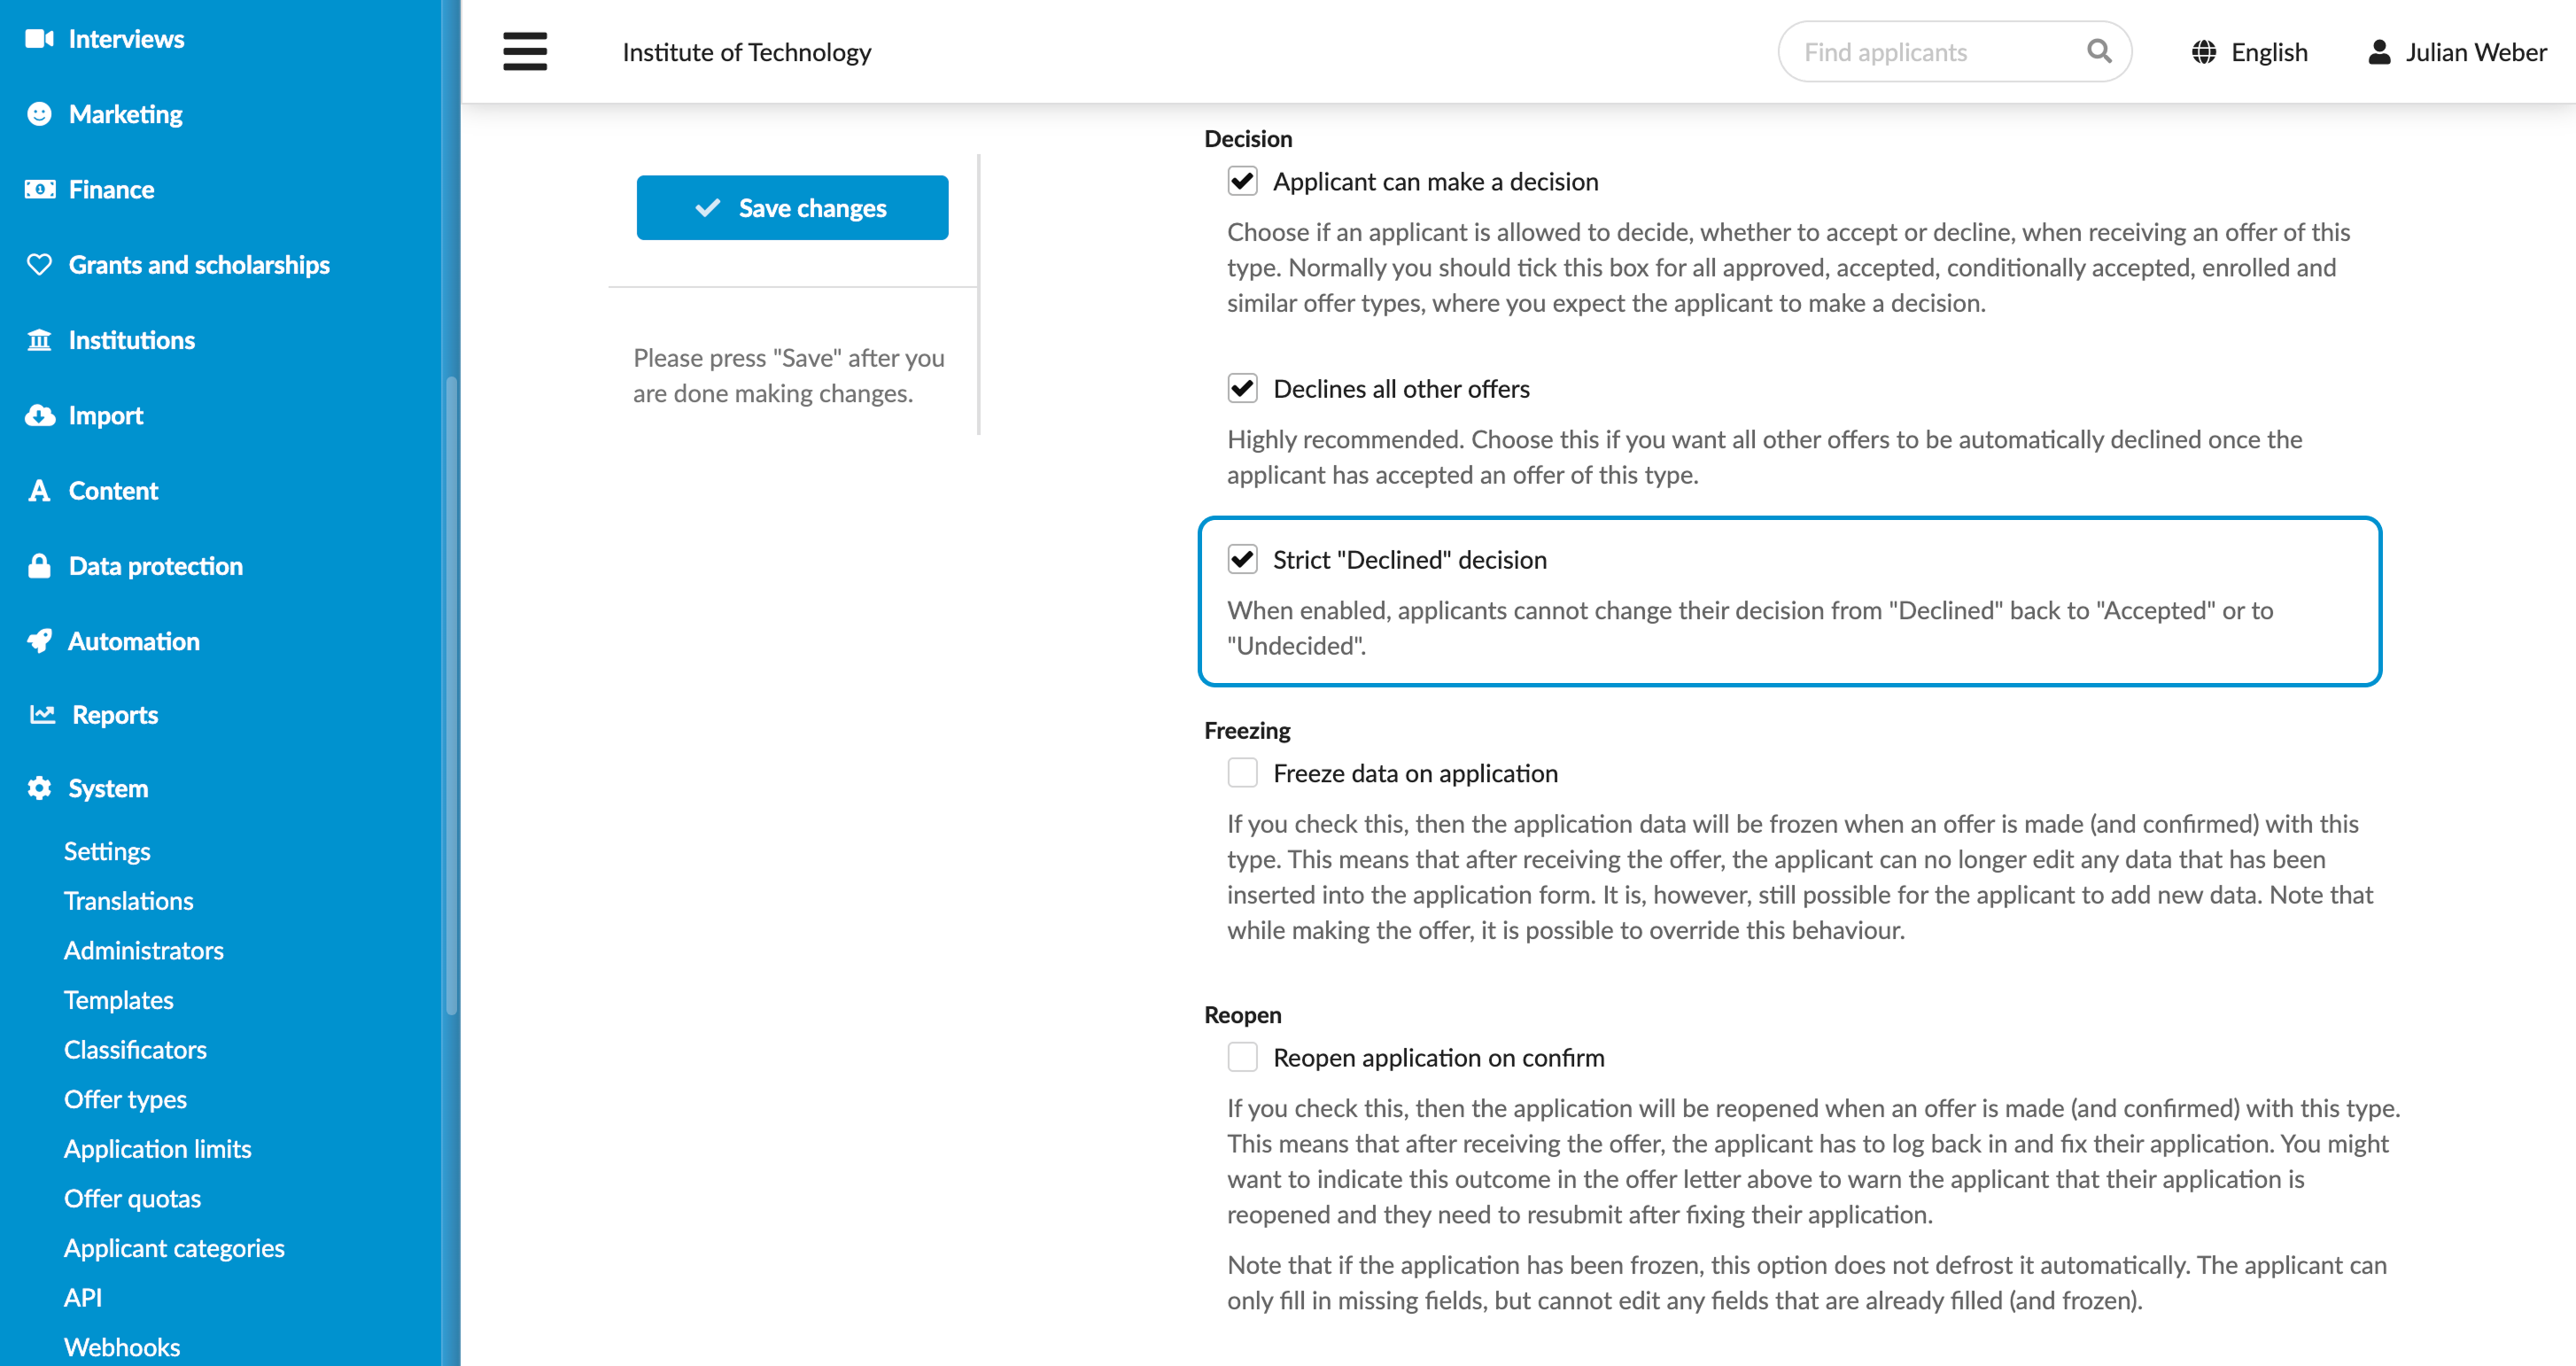Click the Grants and scholarships heart icon
The width and height of the screenshot is (2576, 1366).
point(39,265)
